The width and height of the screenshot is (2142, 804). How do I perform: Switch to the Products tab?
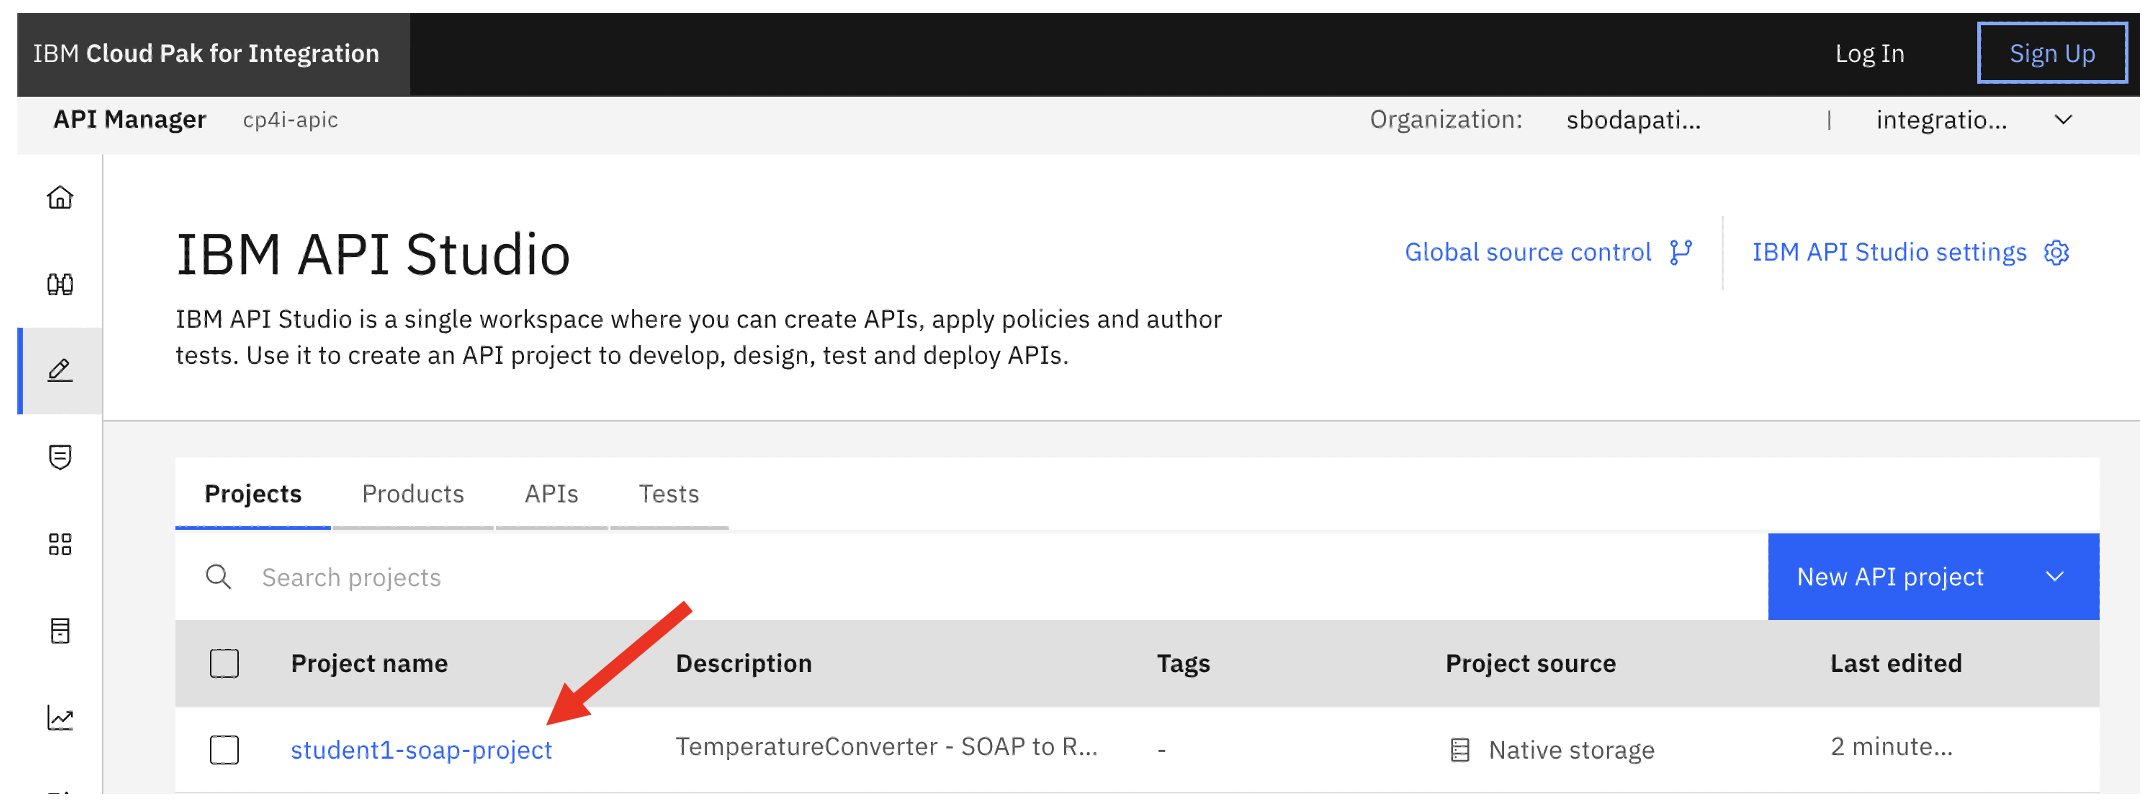tap(413, 494)
